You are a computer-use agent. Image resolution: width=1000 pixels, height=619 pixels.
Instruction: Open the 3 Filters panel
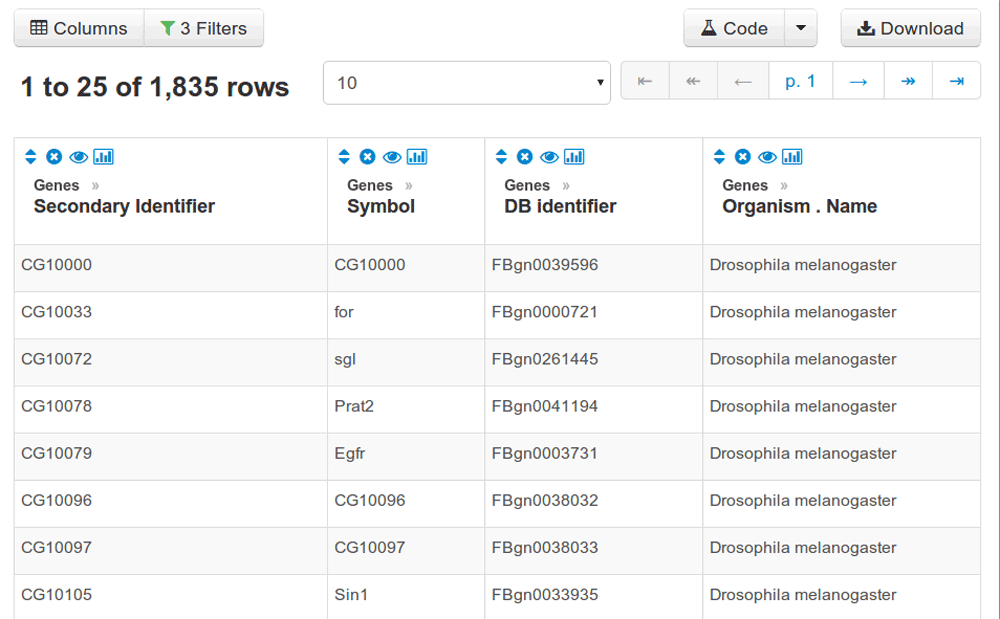tap(204, 28)
